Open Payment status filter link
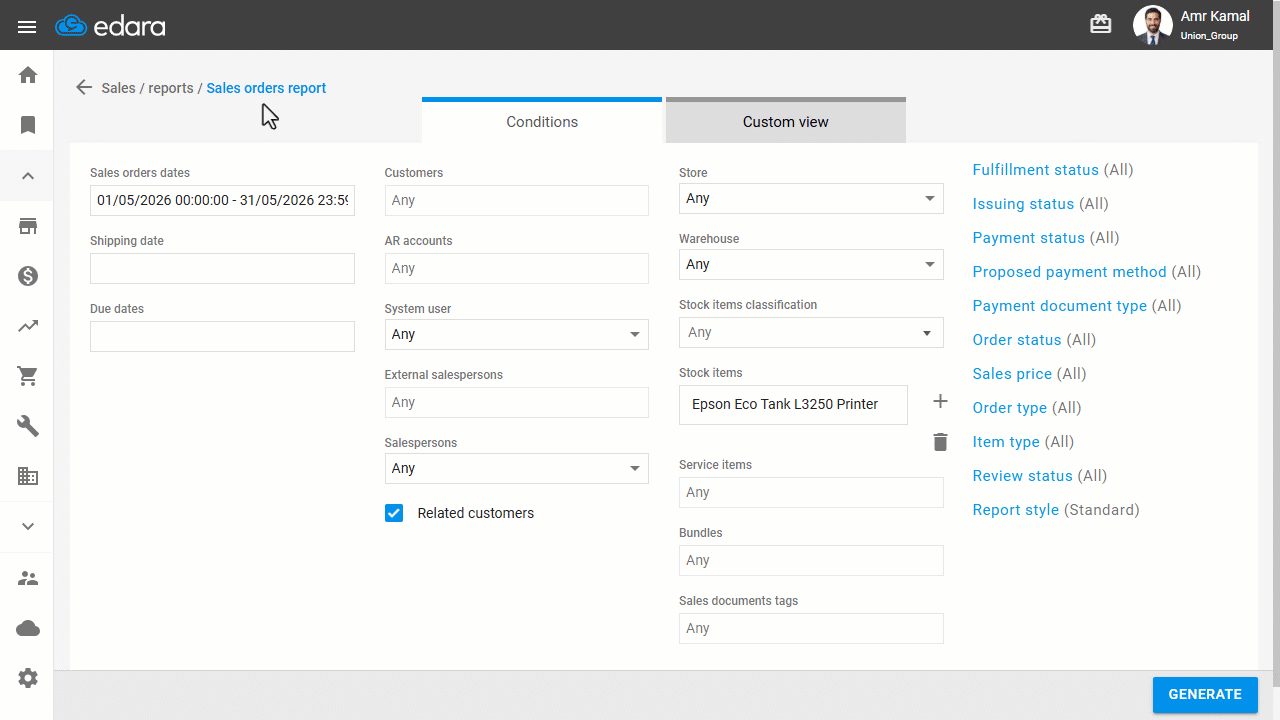 pyautogui.click(x=1029, y=238)
